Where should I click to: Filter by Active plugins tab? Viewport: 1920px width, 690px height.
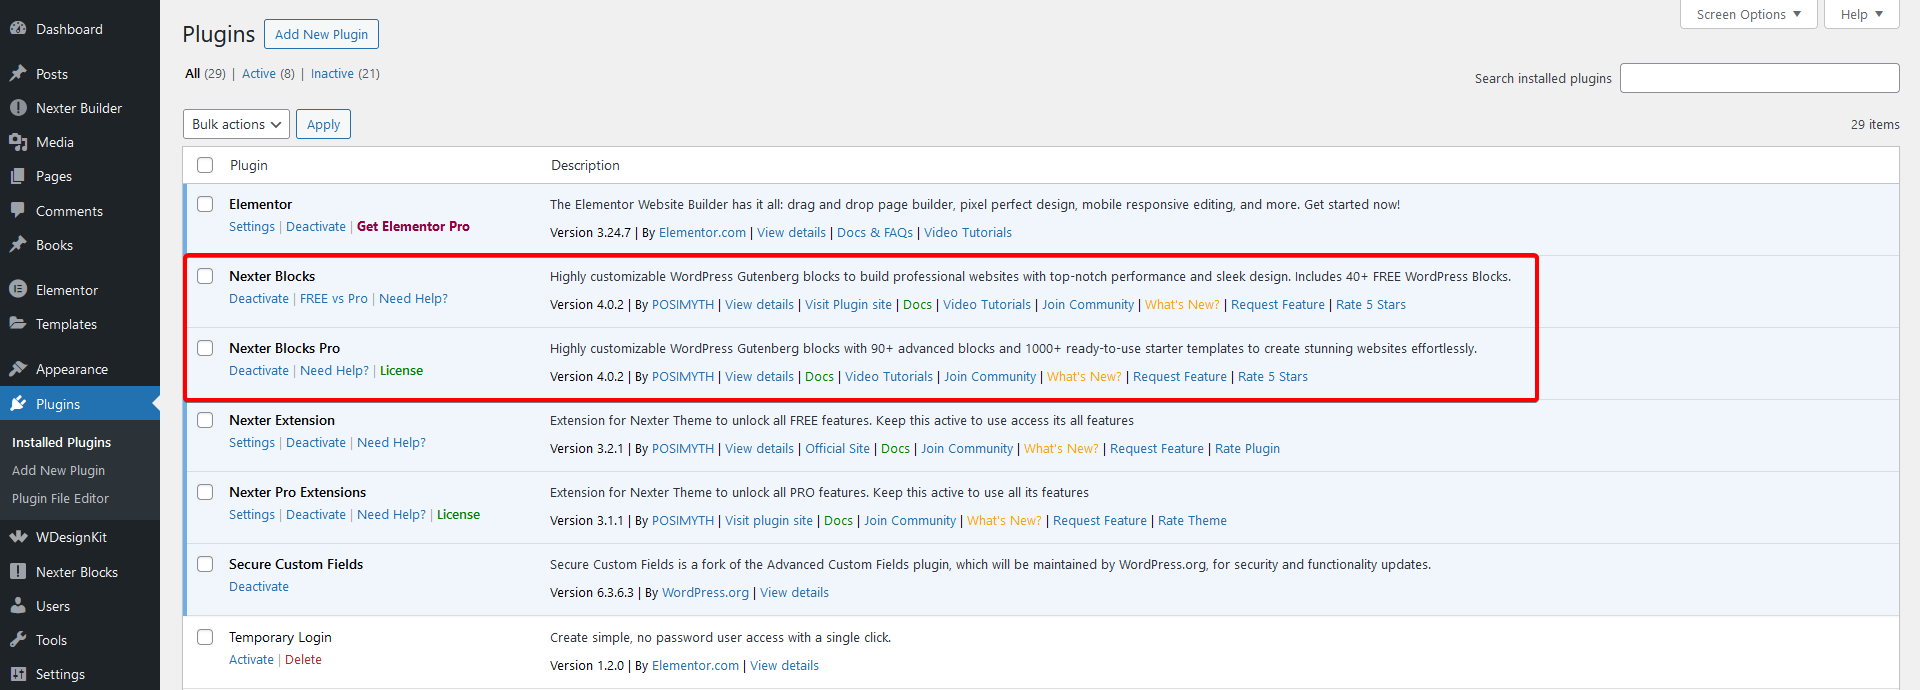268,74
